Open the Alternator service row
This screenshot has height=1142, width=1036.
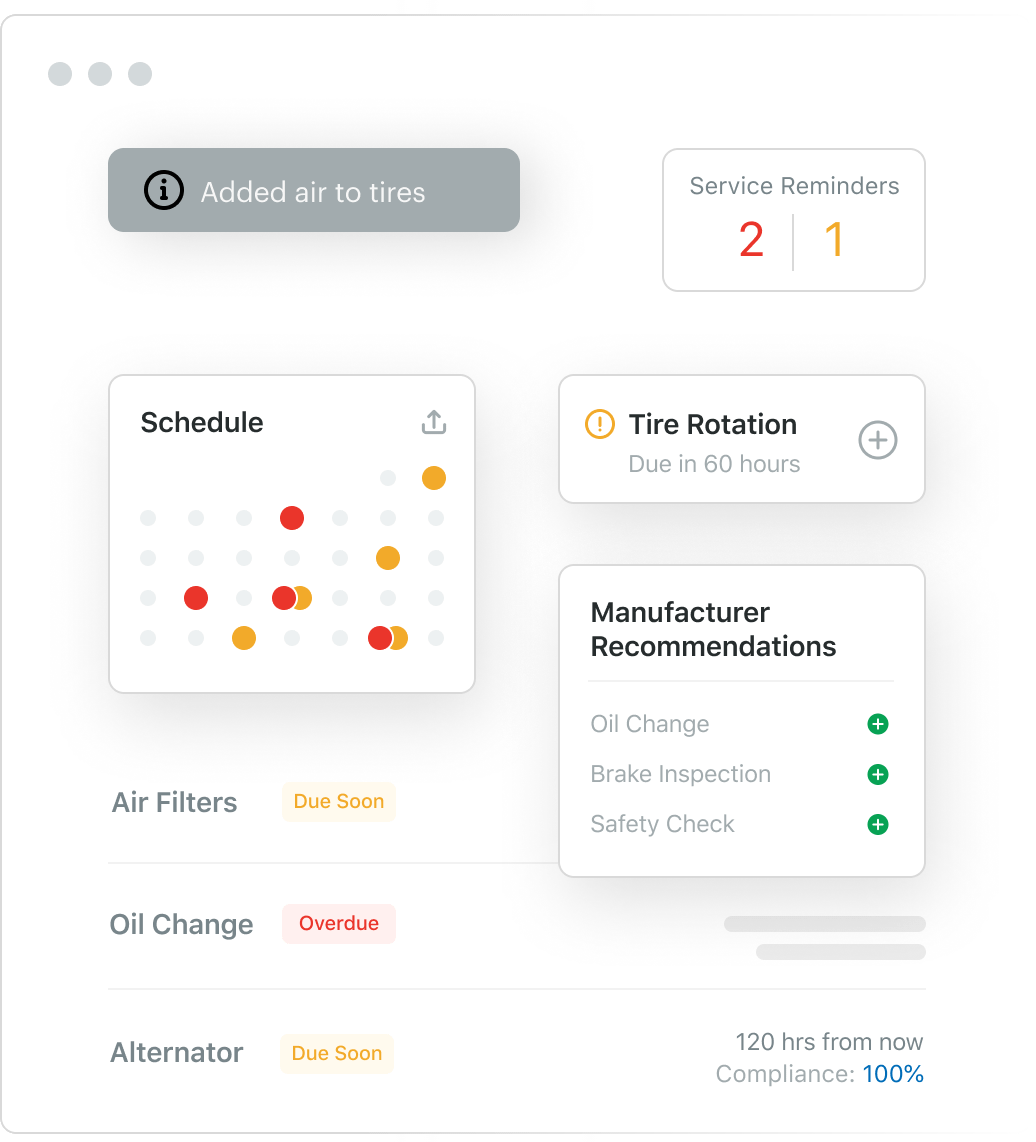point(517,1055)
